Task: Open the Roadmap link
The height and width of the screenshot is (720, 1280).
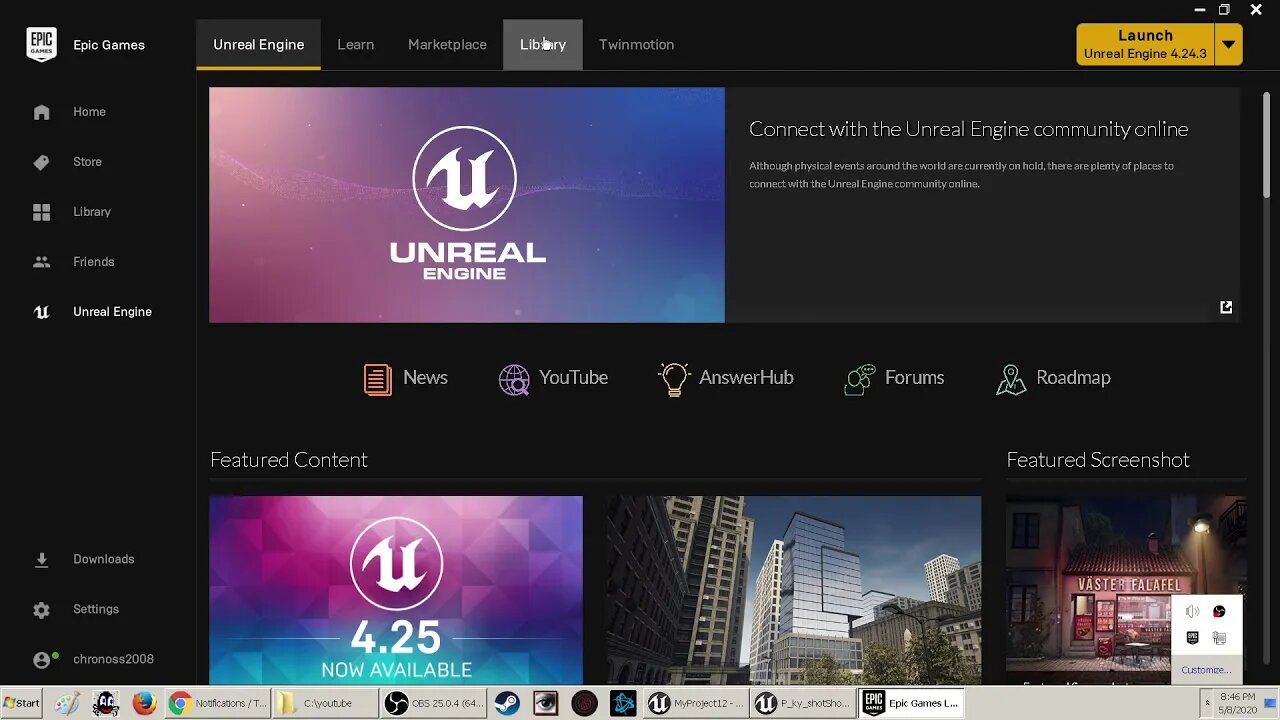Action: point(1053,378)
